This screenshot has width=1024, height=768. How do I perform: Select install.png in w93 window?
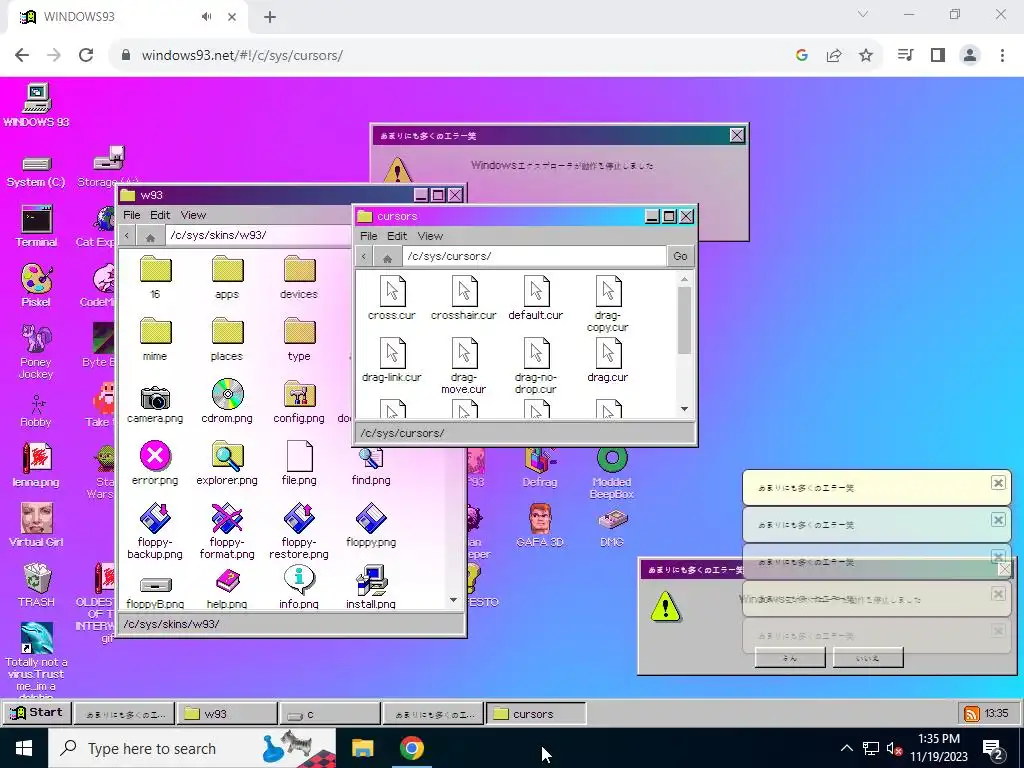[x=371, y=586]
